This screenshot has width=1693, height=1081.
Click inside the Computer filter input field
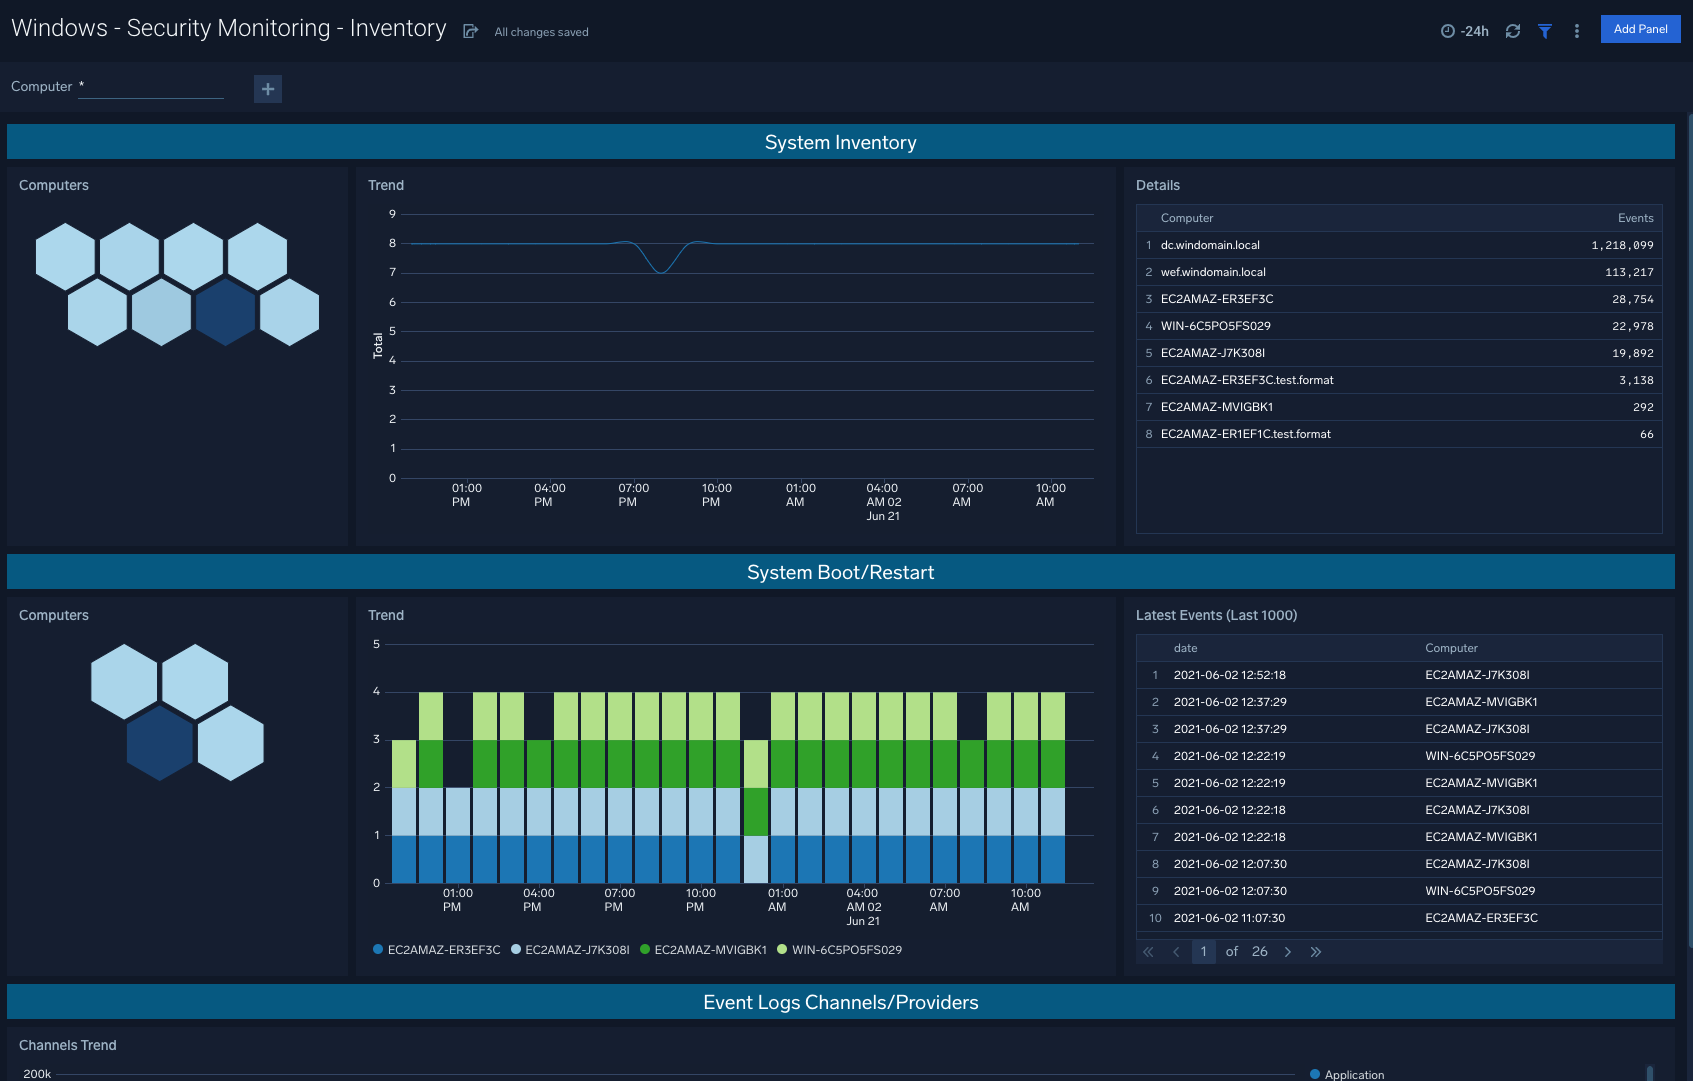pos(150,87)
